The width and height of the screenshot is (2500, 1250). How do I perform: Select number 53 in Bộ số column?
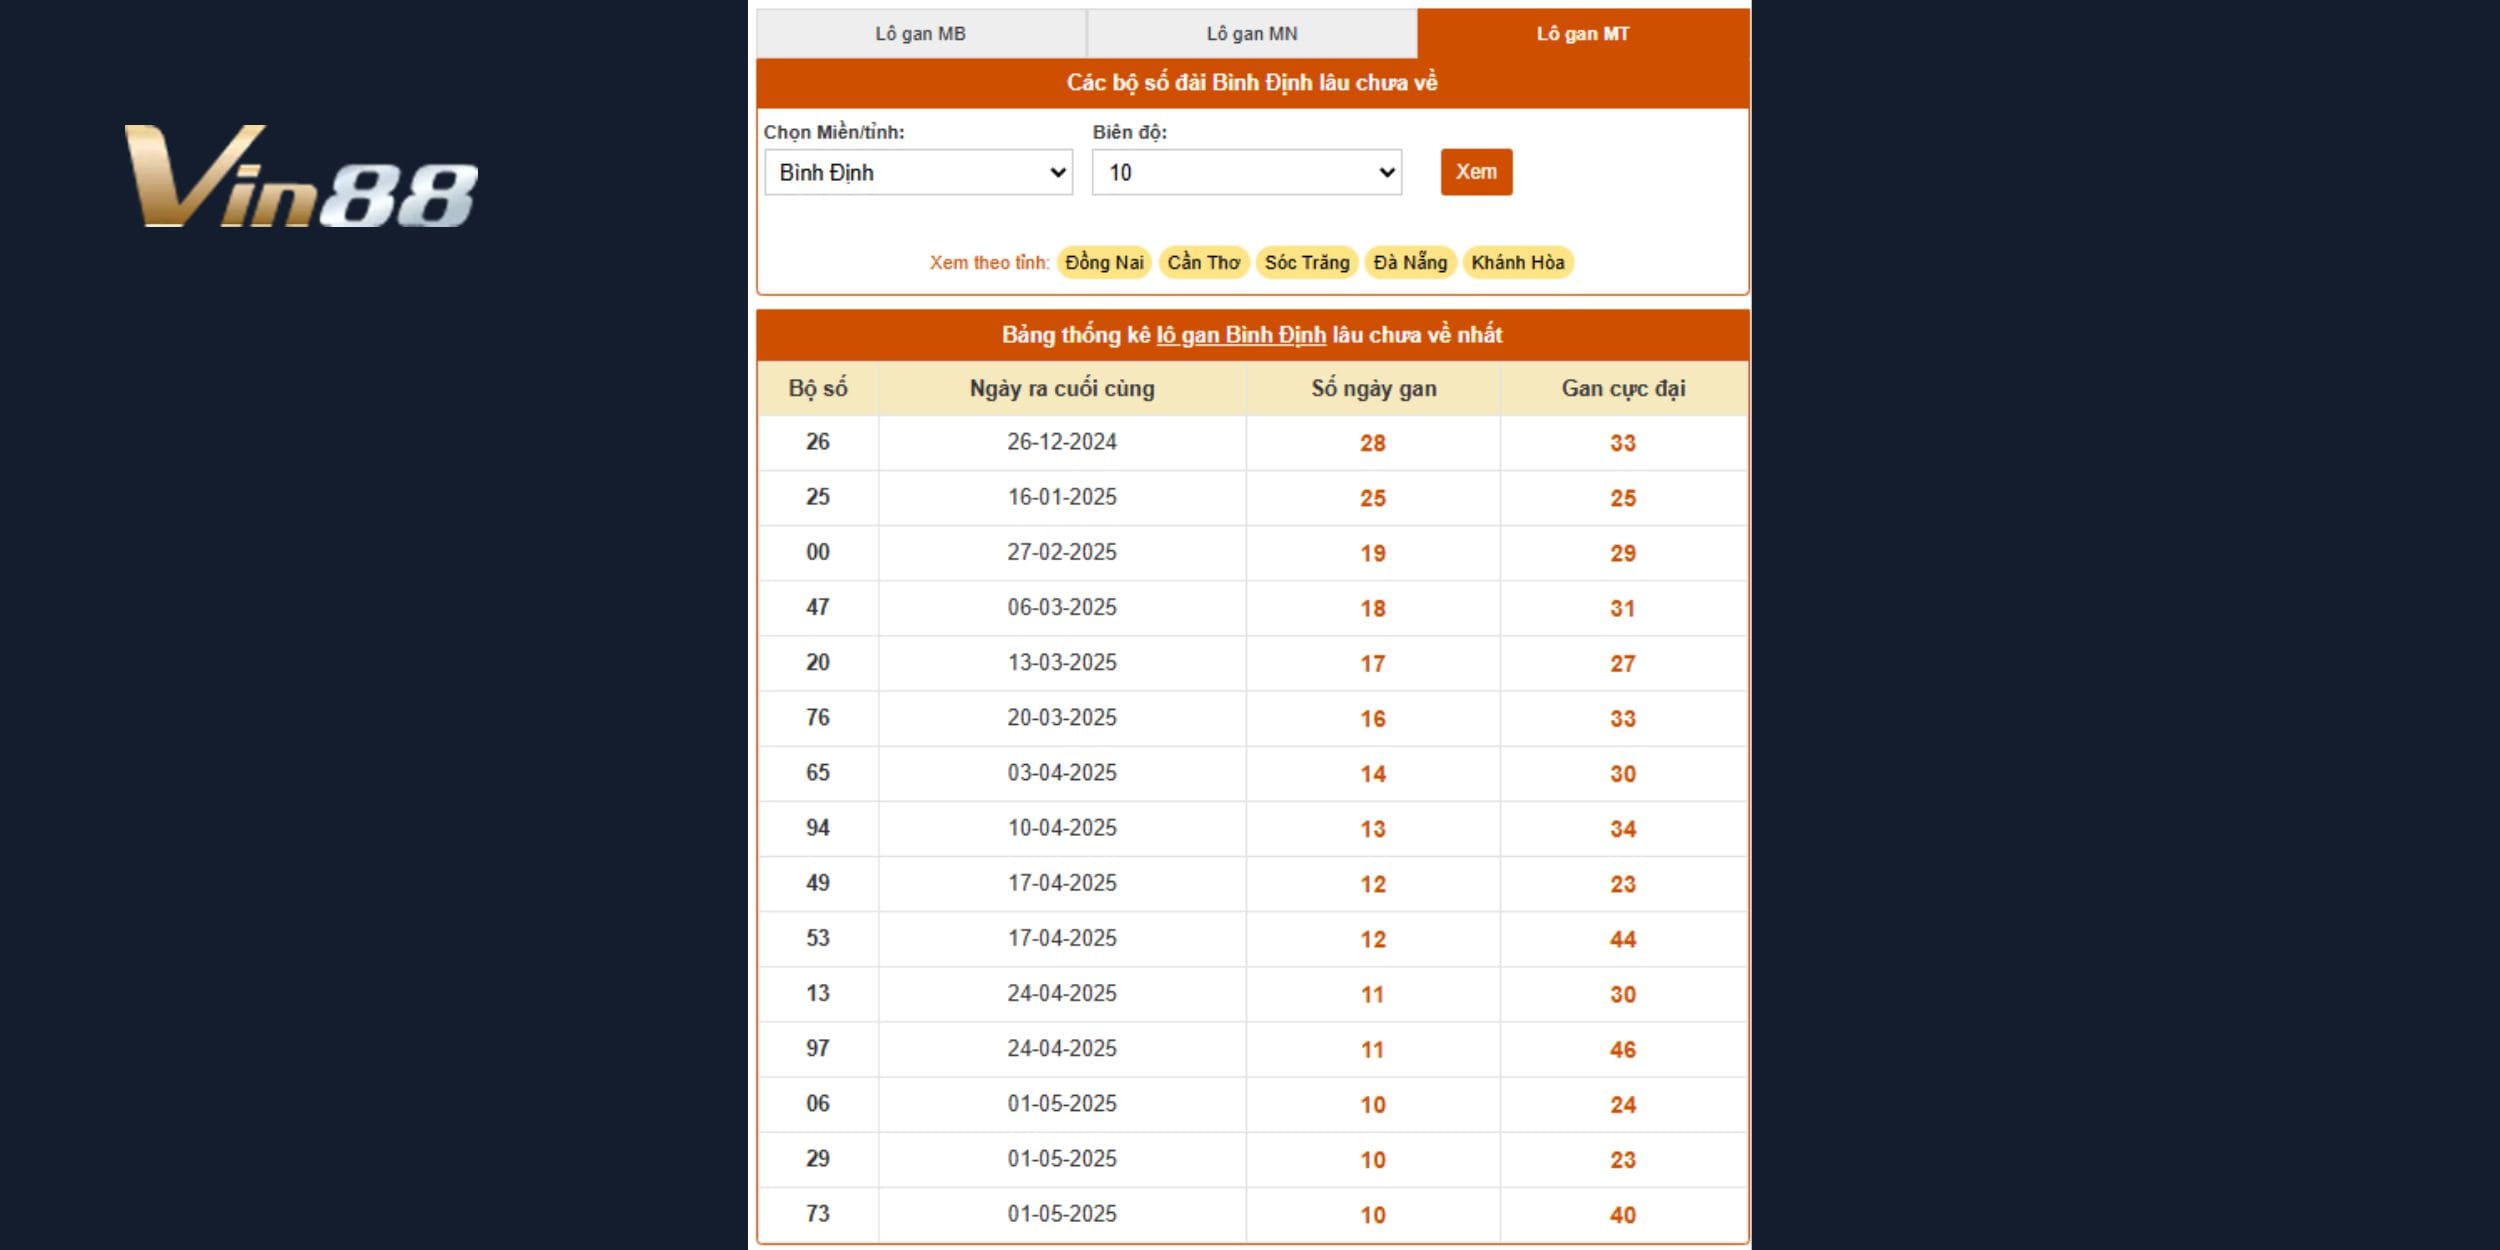pos(818,938)
